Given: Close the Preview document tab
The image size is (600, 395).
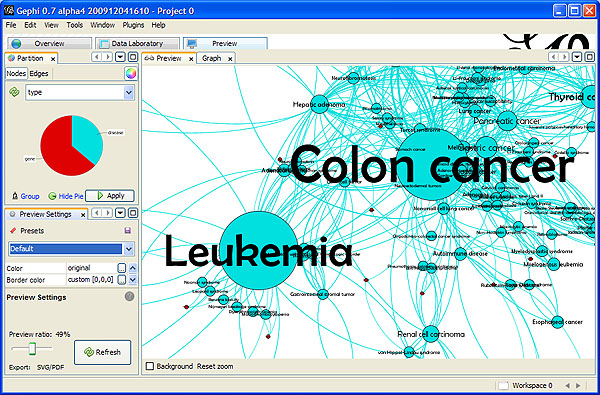Looking at the screenshot, I should click(191, 59).
